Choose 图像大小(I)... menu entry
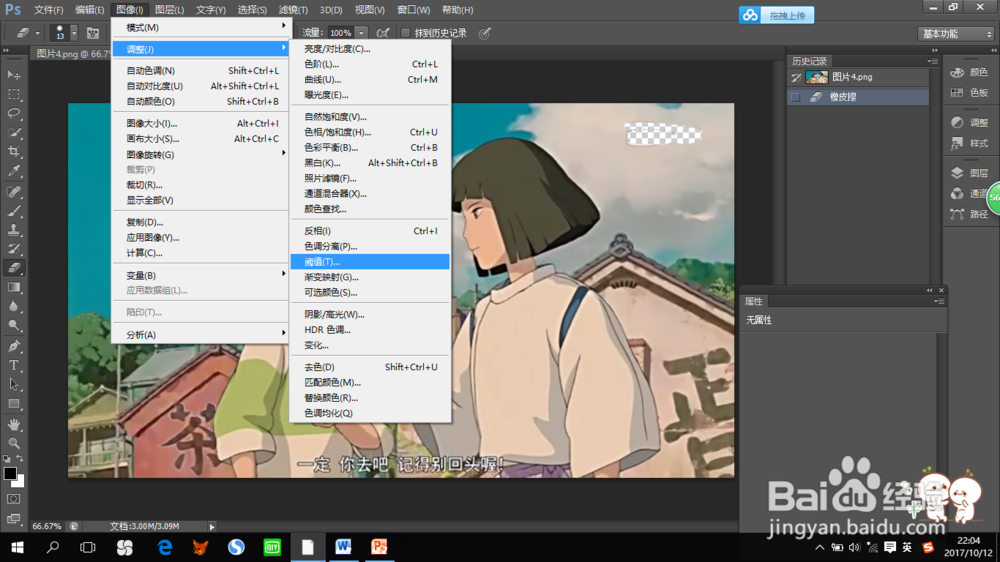 [x=201, y=123]
